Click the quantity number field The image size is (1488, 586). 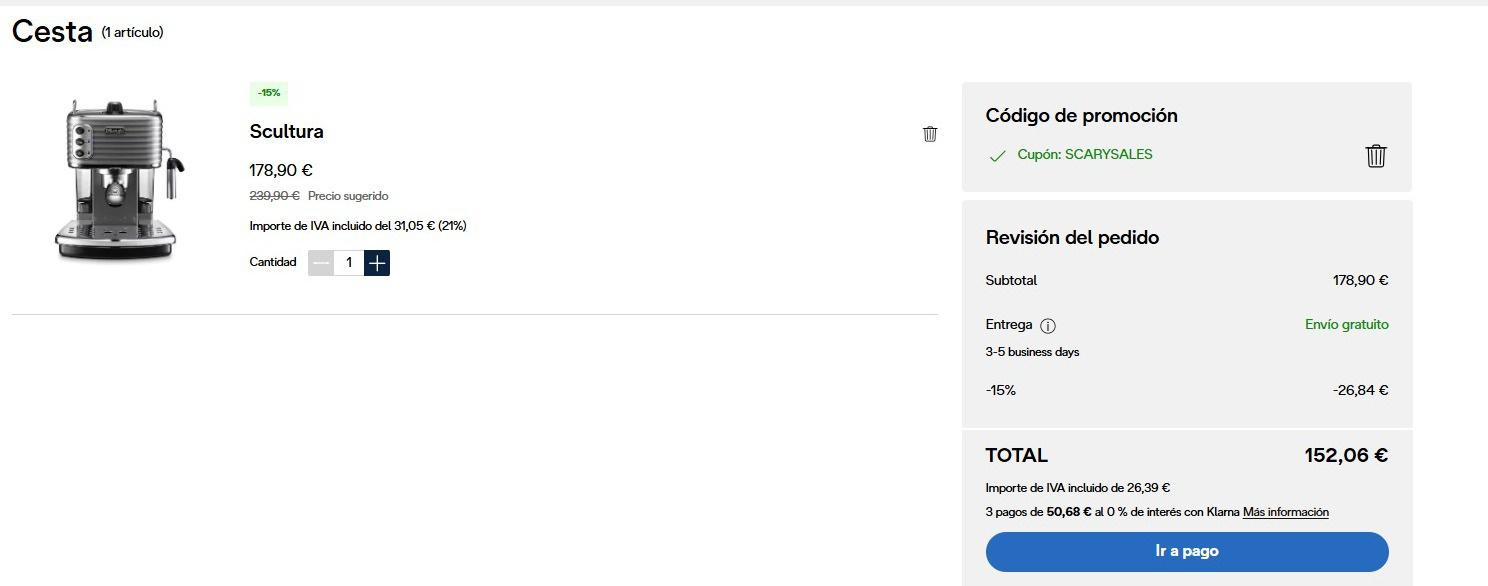click(x=349, y=263)
